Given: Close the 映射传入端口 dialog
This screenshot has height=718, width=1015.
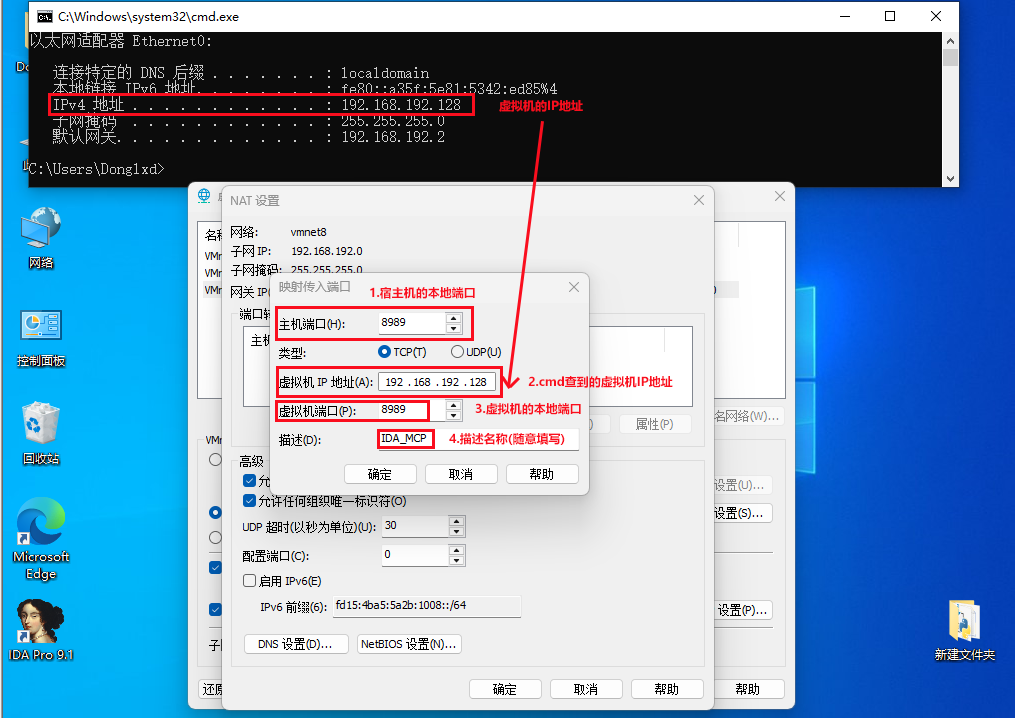Looking at the screenshot, I should tap(574, 287).
